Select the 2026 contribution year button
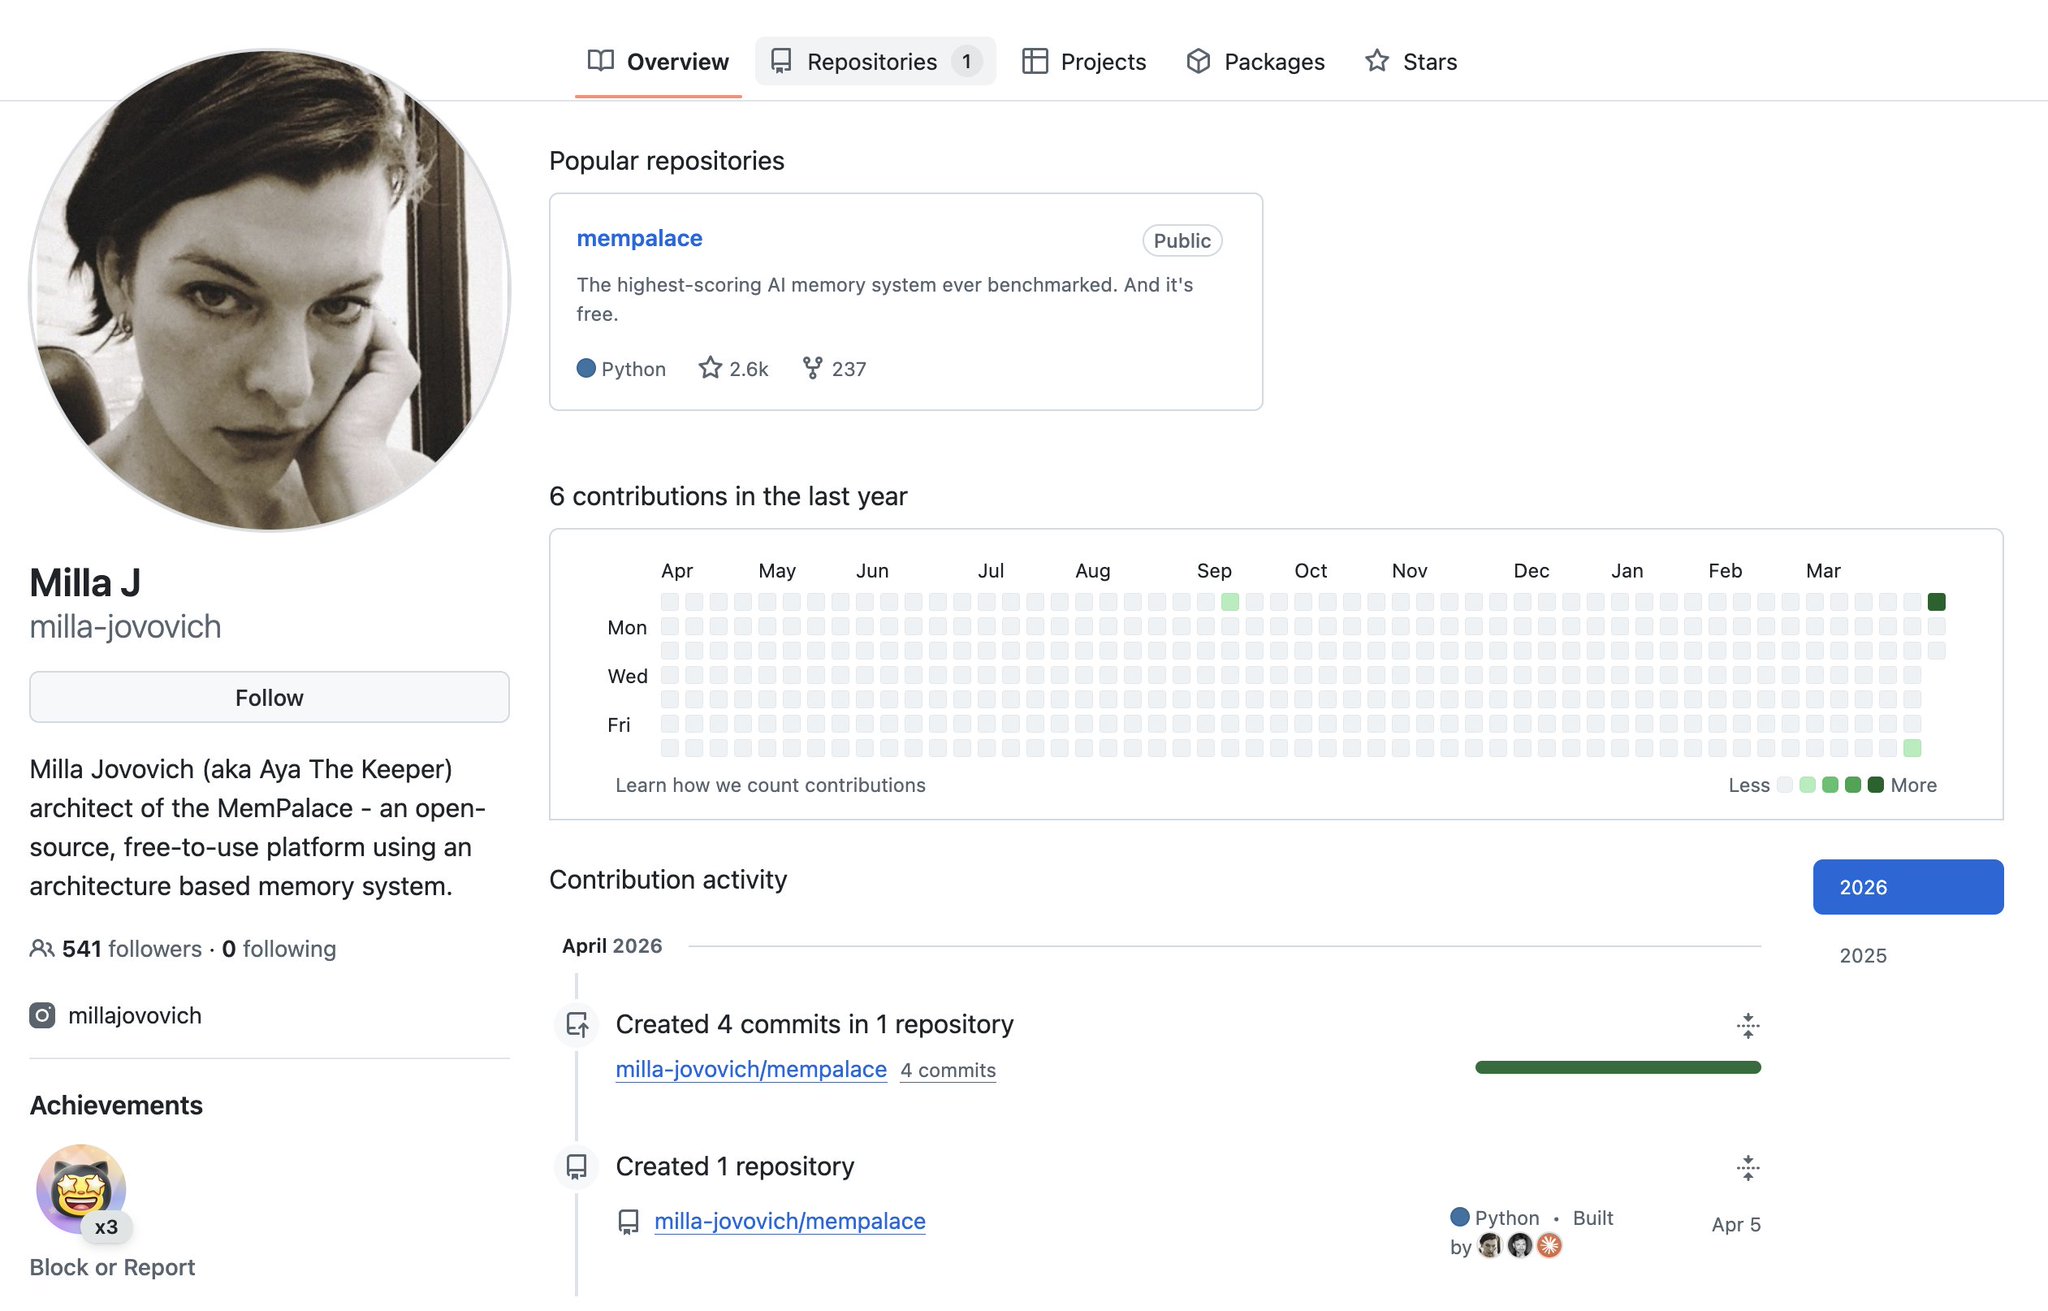Image resolution: width=2048 pixels, height=1311 pixels. 1907,887
